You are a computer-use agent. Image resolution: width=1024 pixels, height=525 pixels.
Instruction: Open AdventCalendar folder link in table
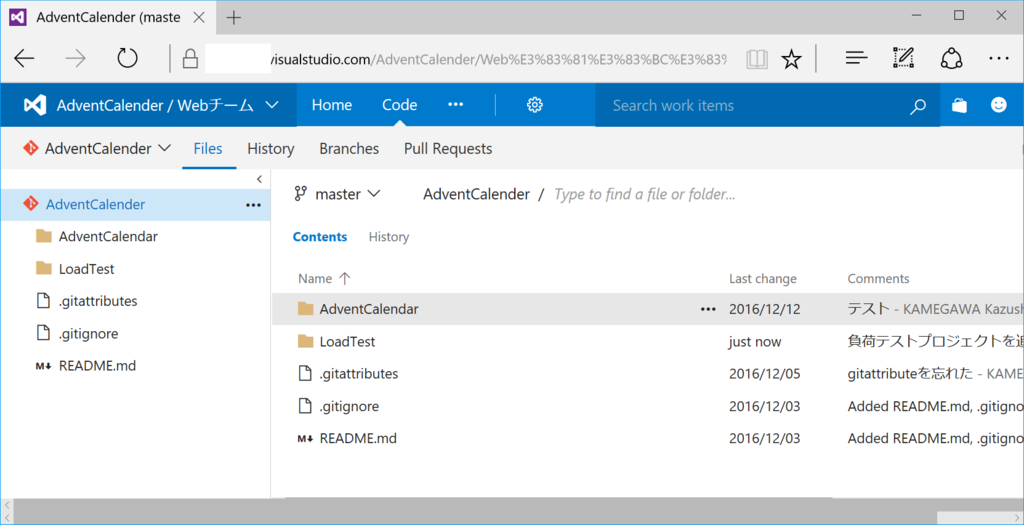coord(369,310)
